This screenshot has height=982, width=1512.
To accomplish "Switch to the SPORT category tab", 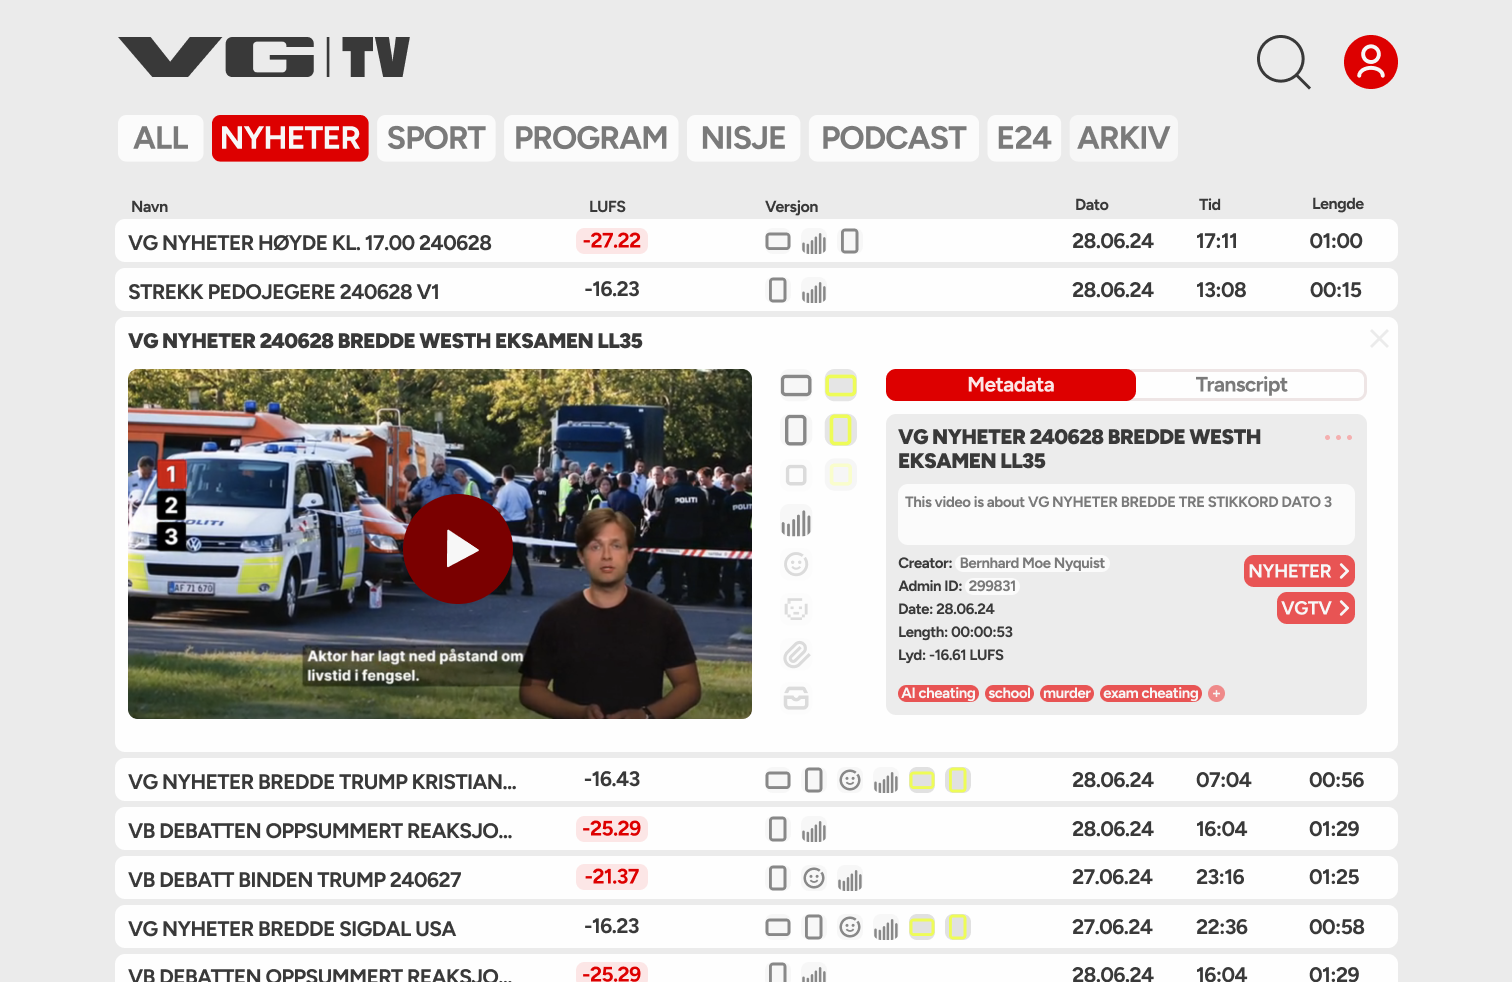I will 436,138.
